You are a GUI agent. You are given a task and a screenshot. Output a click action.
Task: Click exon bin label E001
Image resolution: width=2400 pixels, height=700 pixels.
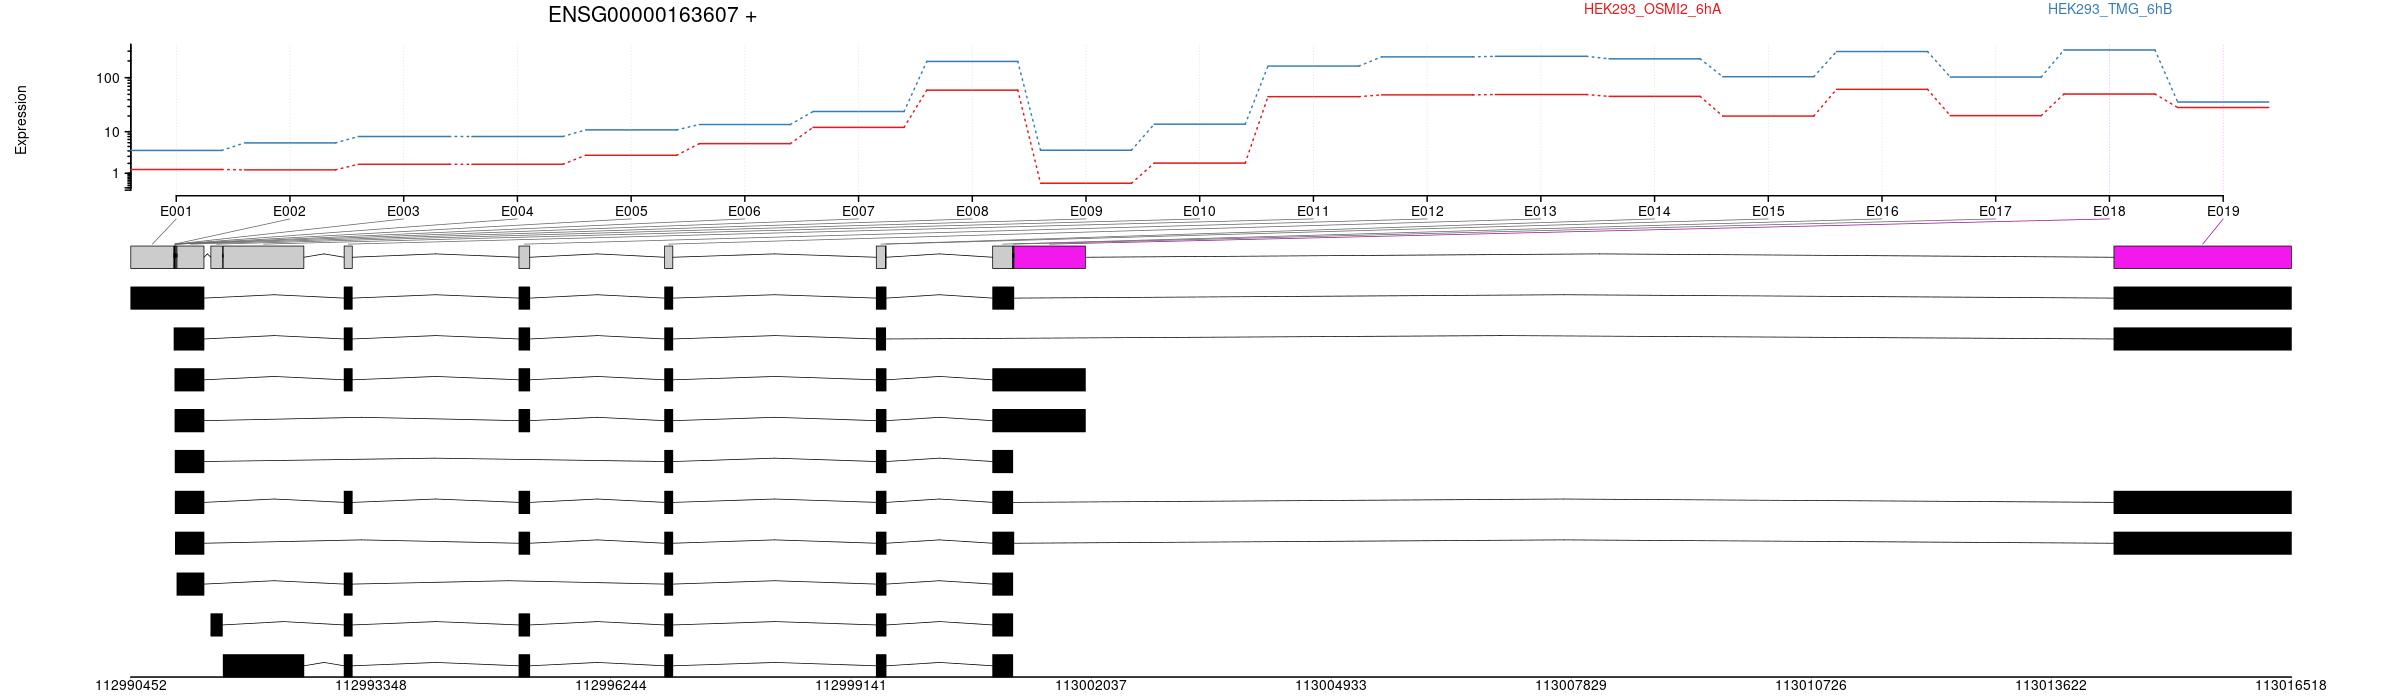pyautogui.click(x=176, y=211)
